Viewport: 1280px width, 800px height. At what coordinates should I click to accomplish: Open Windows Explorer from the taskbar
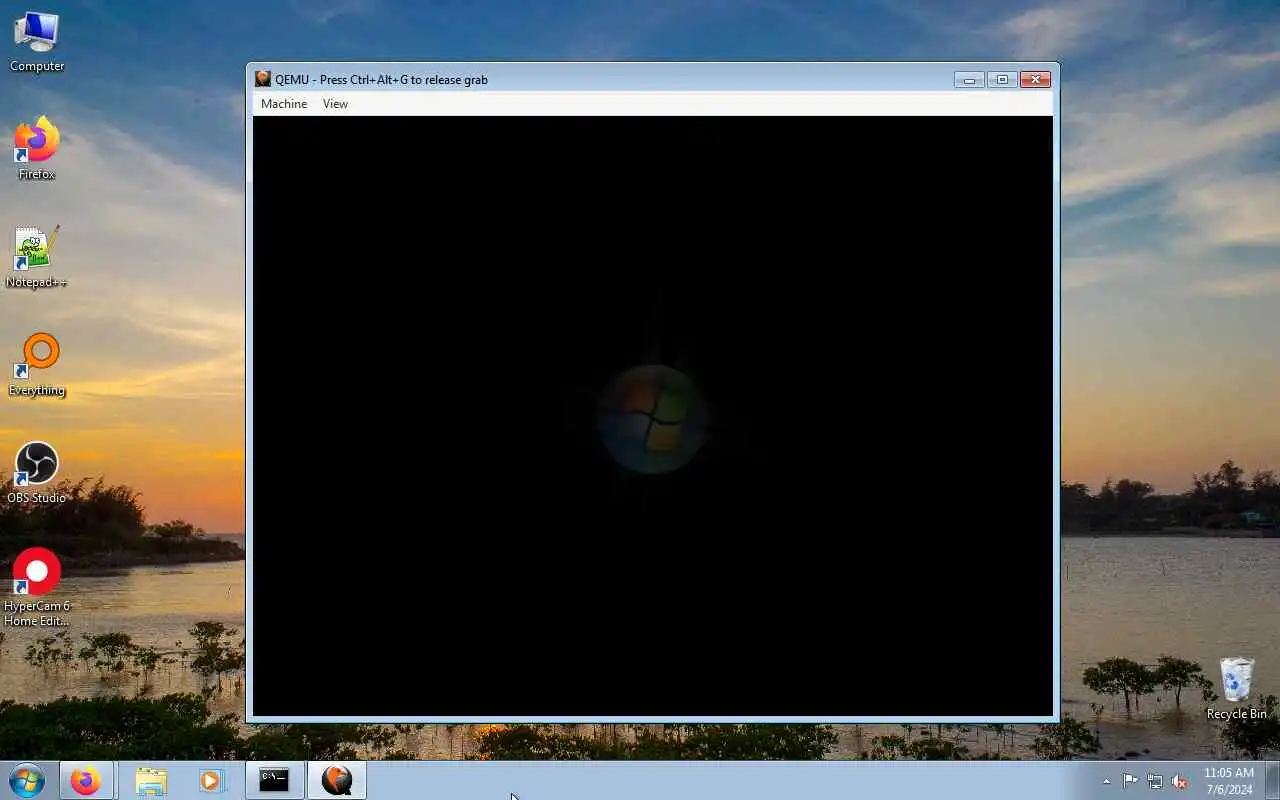pyautogui.click(x=150, y=780)
